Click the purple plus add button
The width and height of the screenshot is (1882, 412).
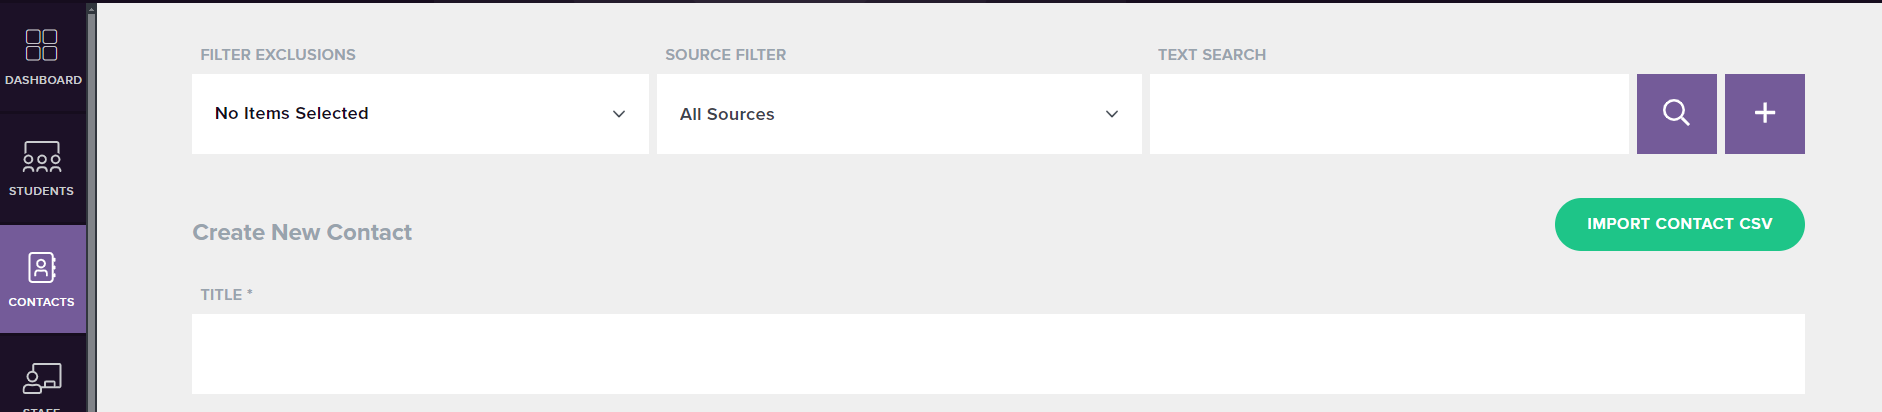pyautogui.click(x=1765, y=114)
